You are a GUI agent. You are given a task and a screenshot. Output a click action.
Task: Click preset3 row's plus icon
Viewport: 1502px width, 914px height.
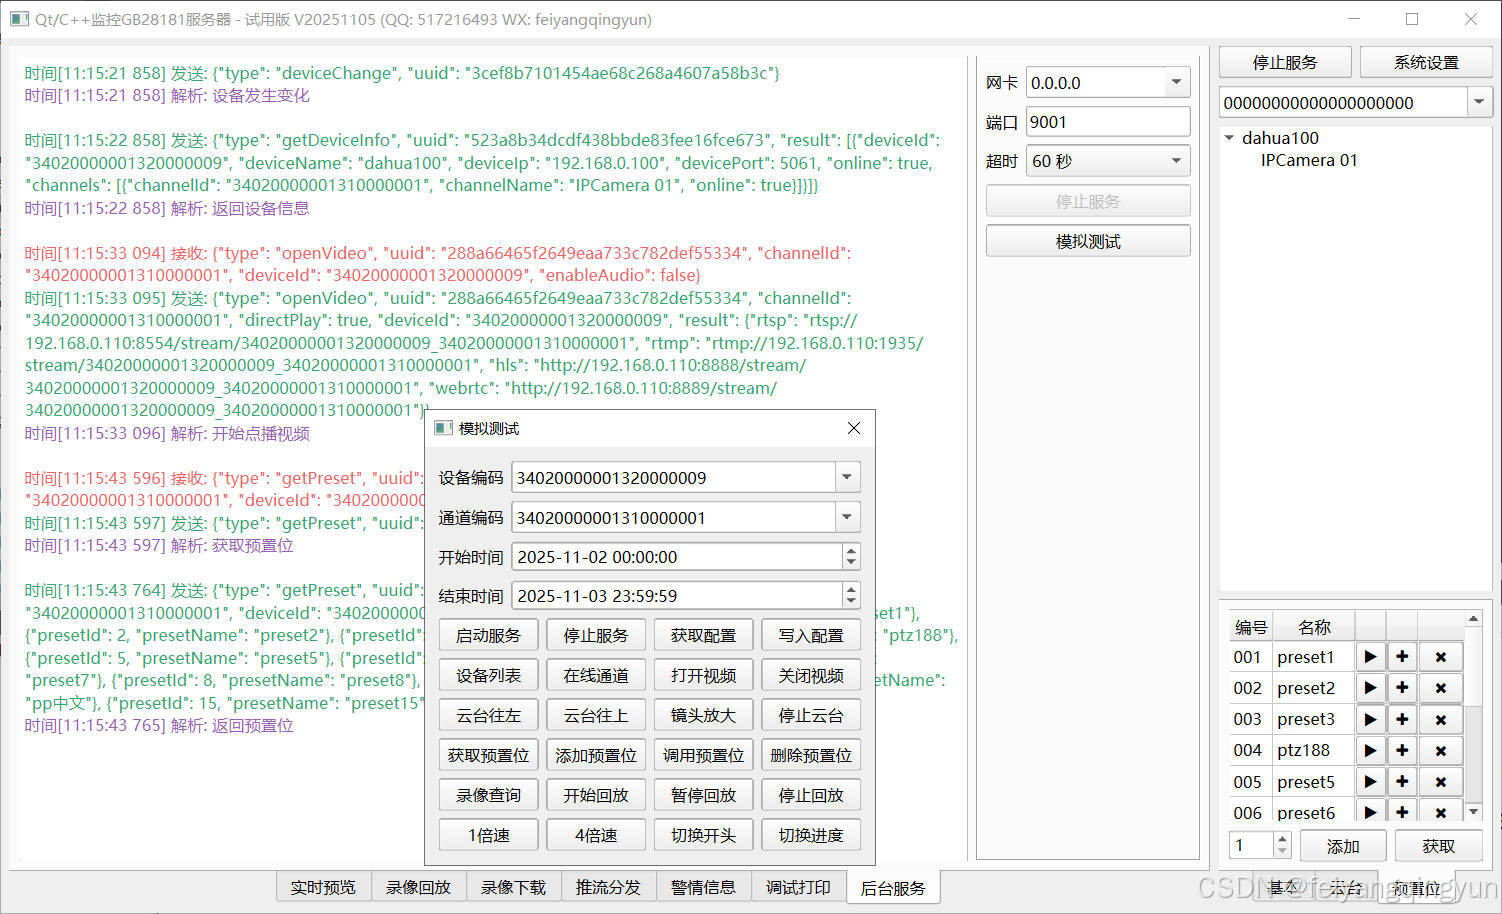pyautogui.click(x=1402, y=719)
